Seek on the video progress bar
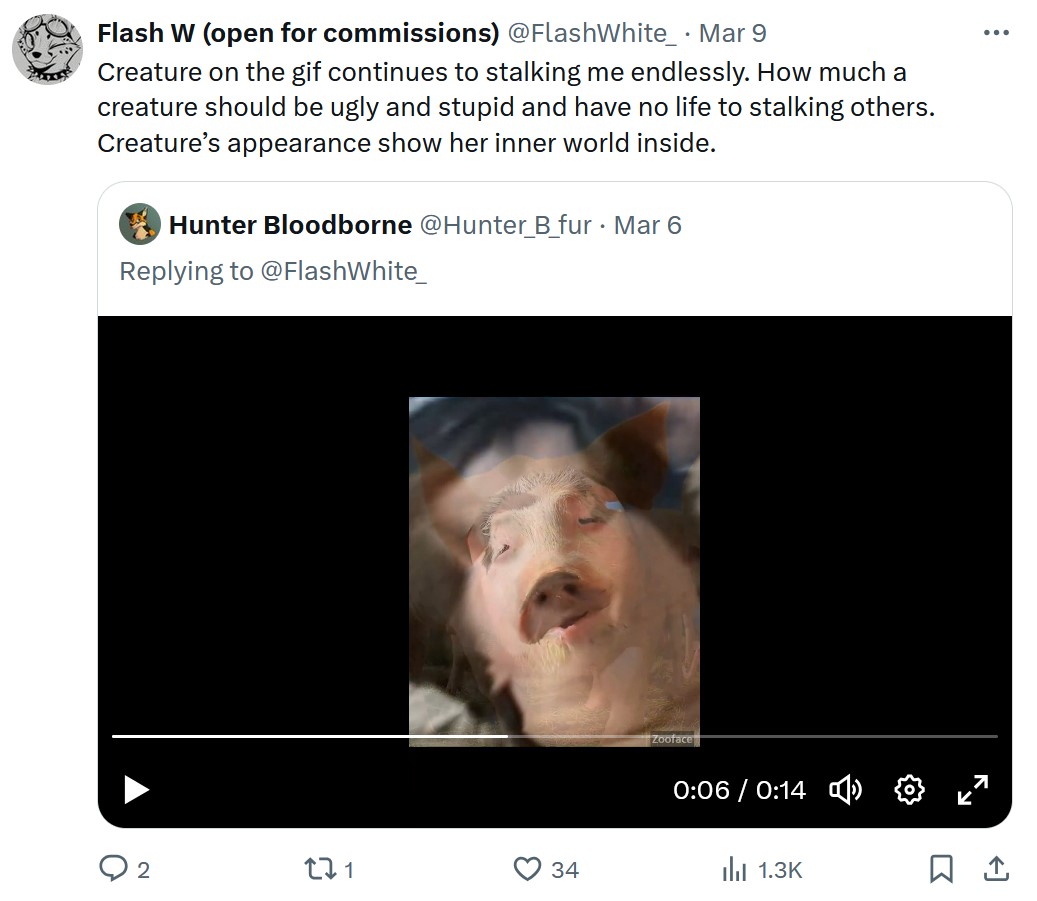 [x=554, y=736]
